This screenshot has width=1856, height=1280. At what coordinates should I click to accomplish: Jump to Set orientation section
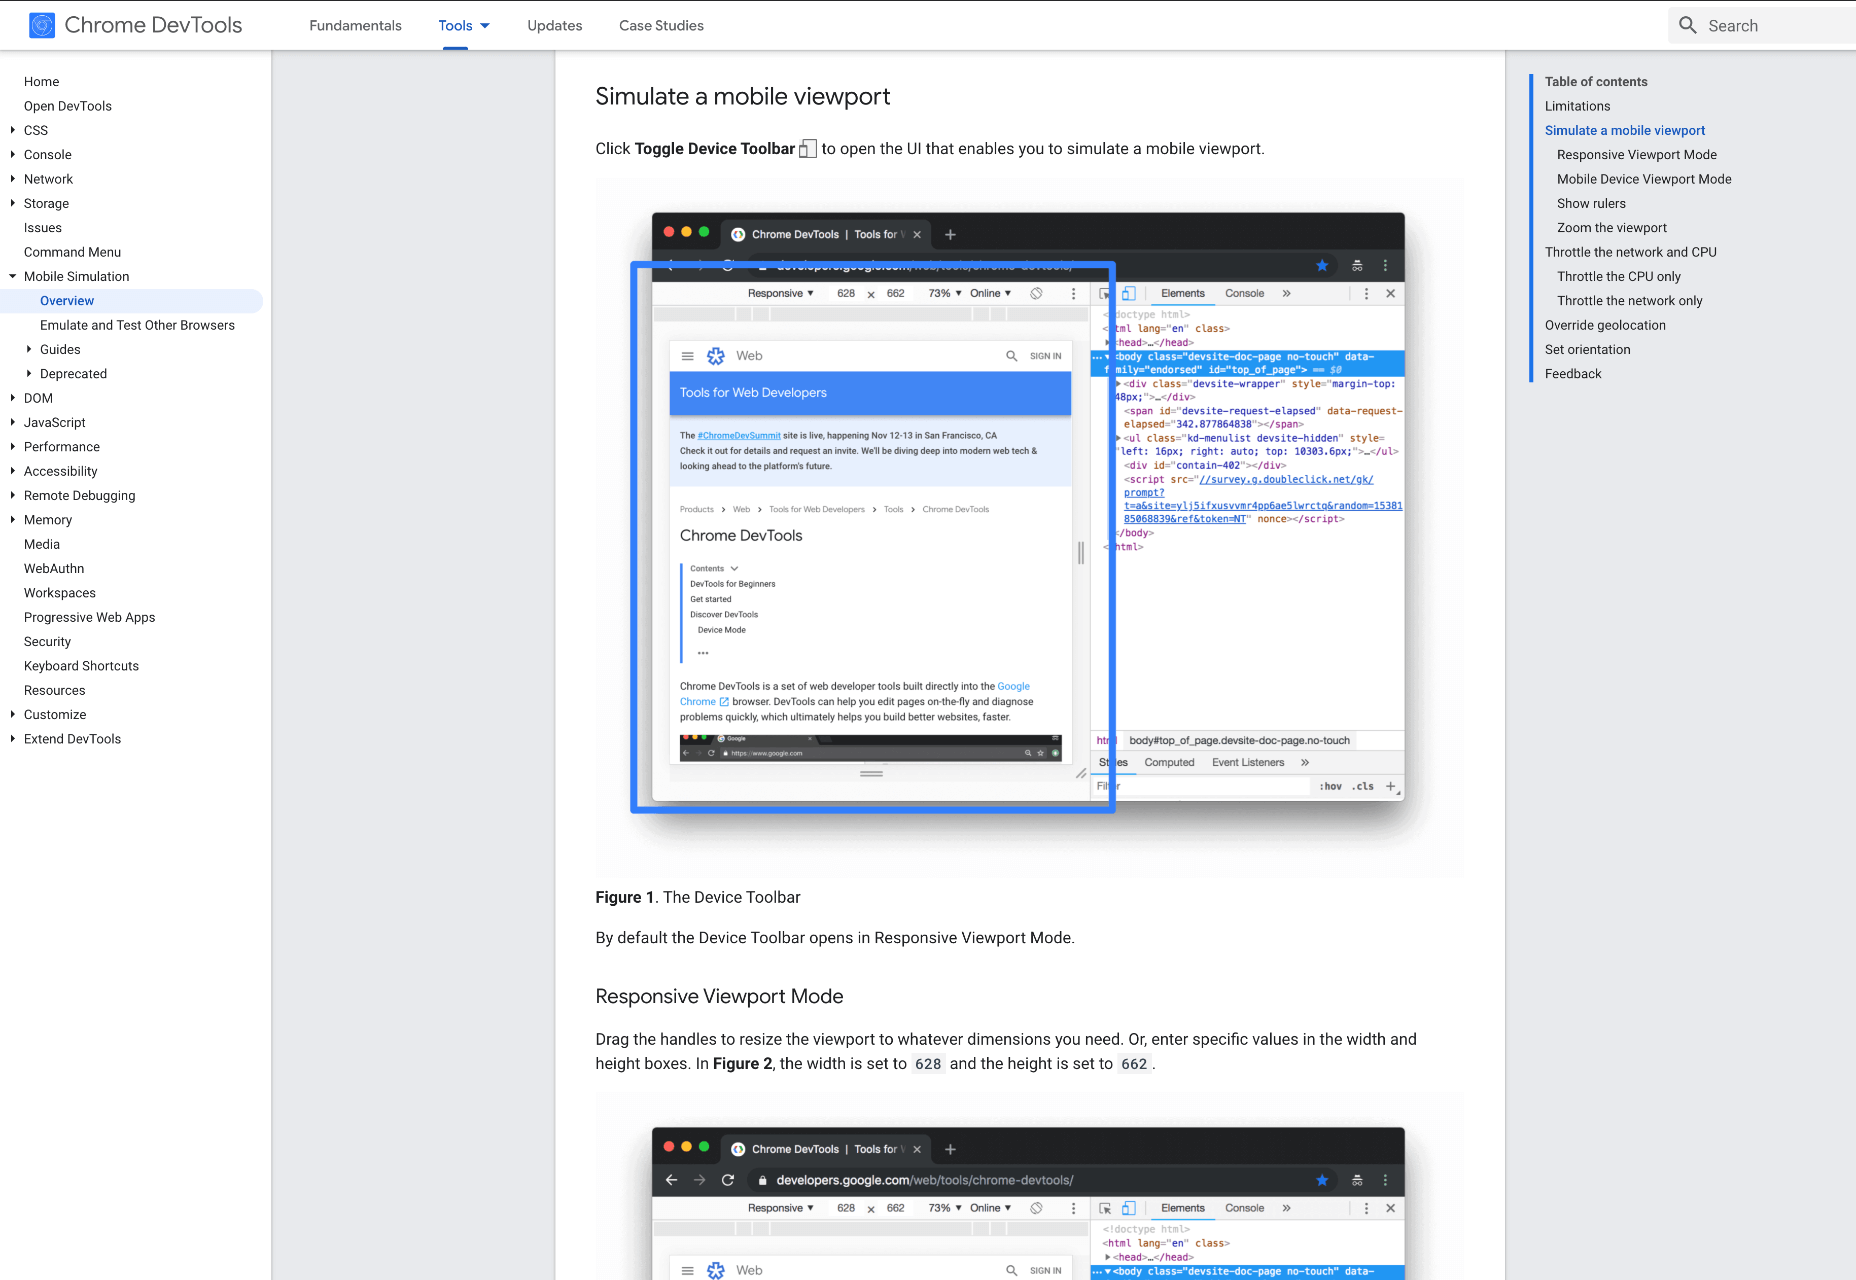click(x=1587, y=349)
